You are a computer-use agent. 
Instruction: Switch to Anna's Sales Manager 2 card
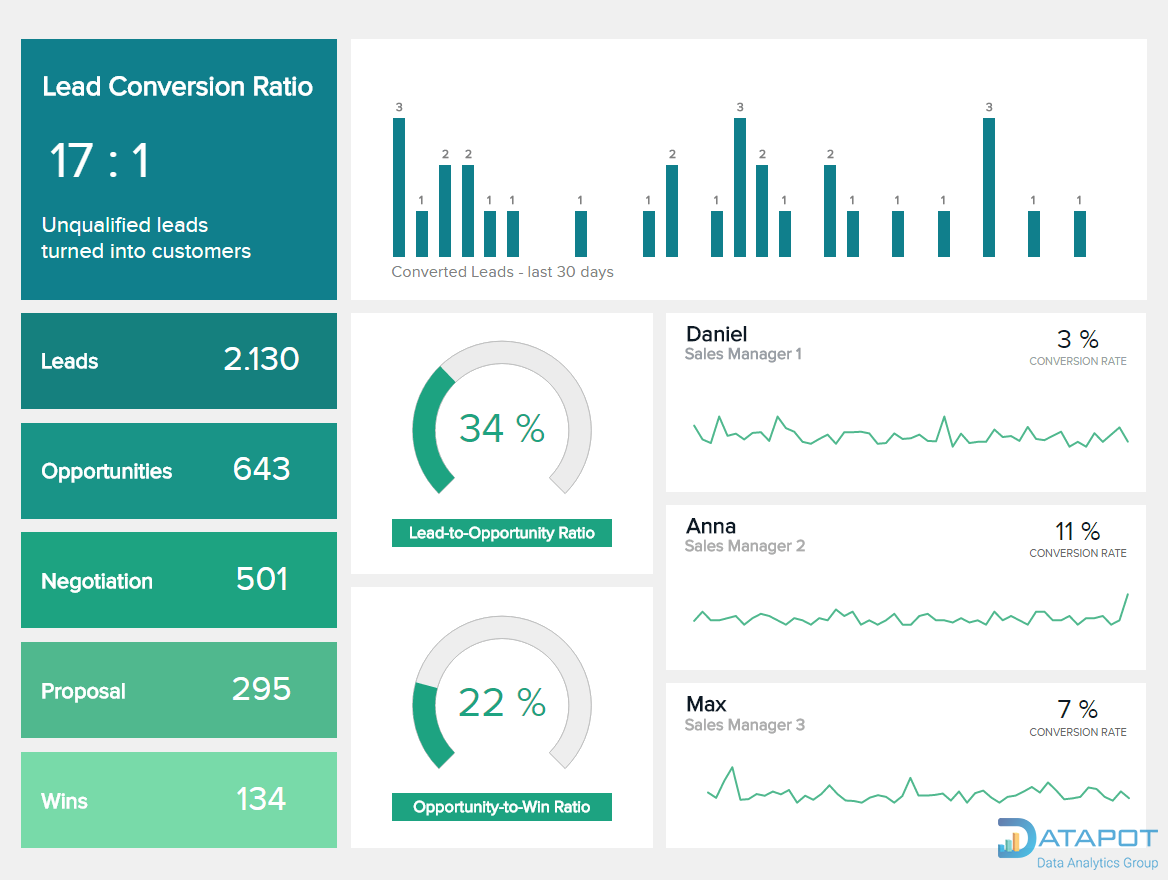coord(905,586)
